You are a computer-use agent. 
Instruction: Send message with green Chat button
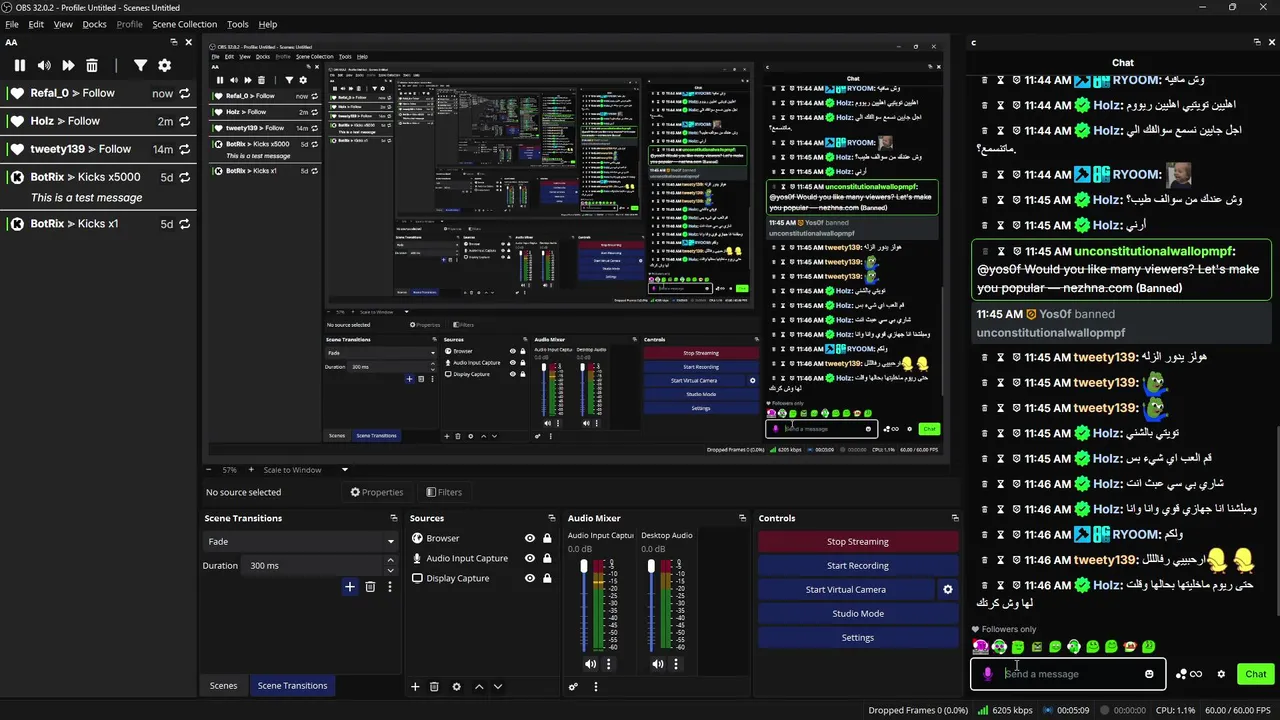coord(1256,674)
